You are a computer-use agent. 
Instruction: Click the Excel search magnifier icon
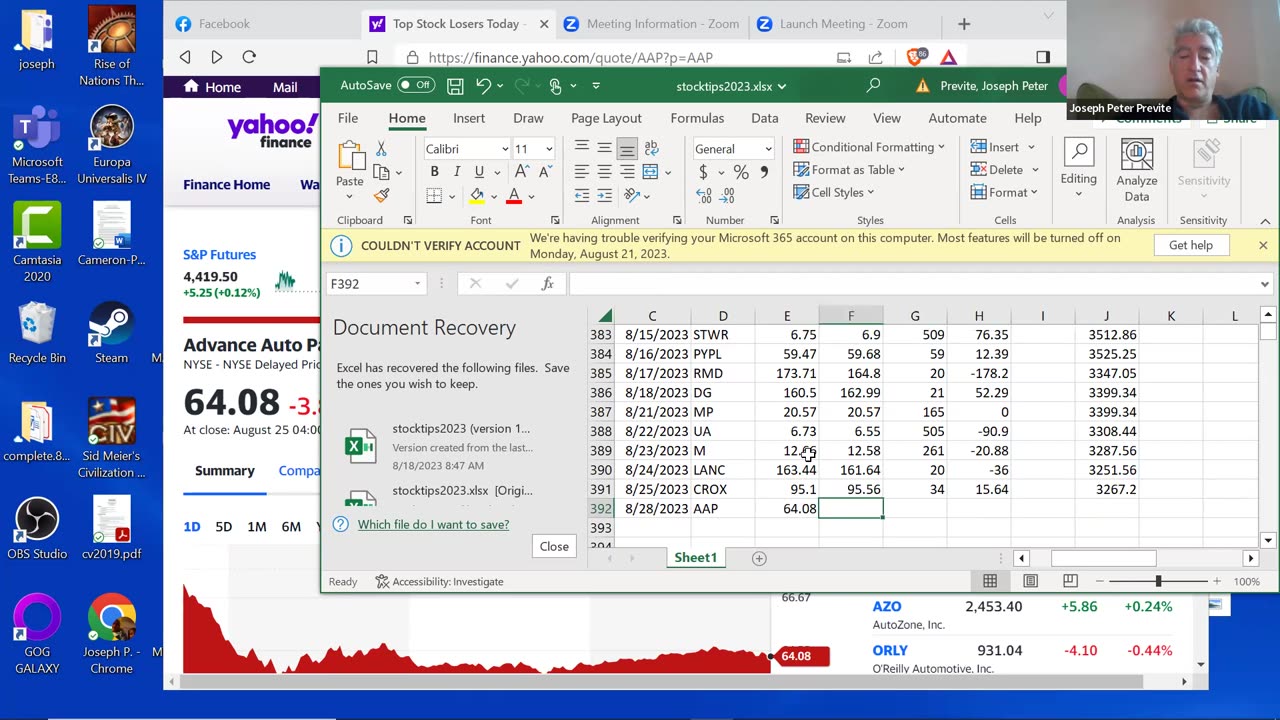(x=873, y=86)
